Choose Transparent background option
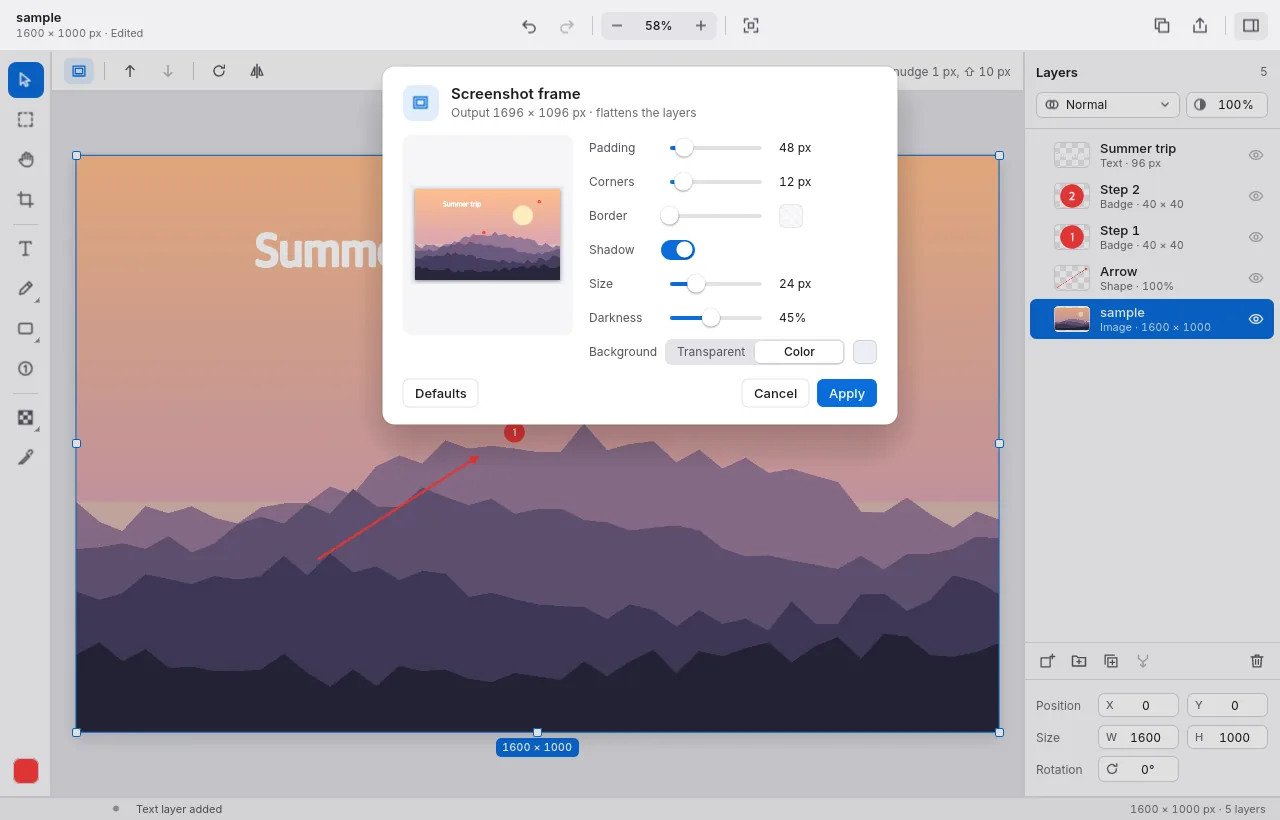Image resolution: width=1280 pixels, height=820 pixels. point(711,352)
